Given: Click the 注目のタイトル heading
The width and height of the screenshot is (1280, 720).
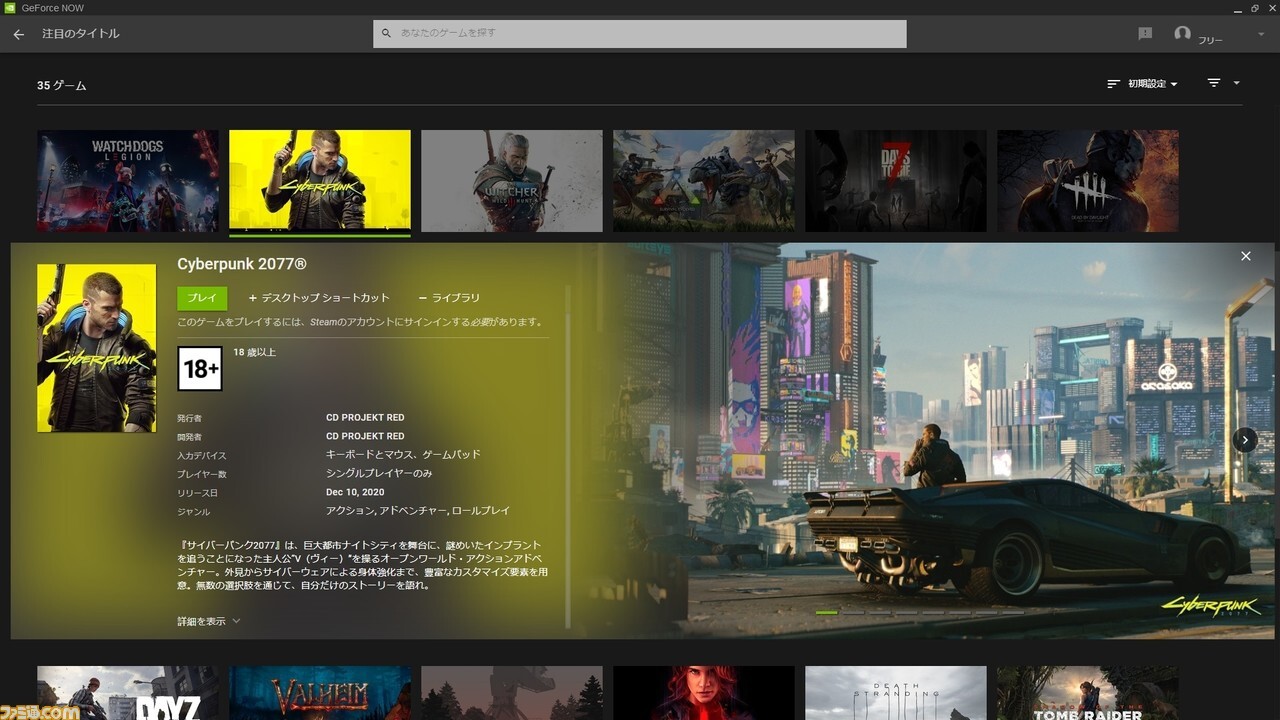Looking at the screenshot, I should pos(80,34).
